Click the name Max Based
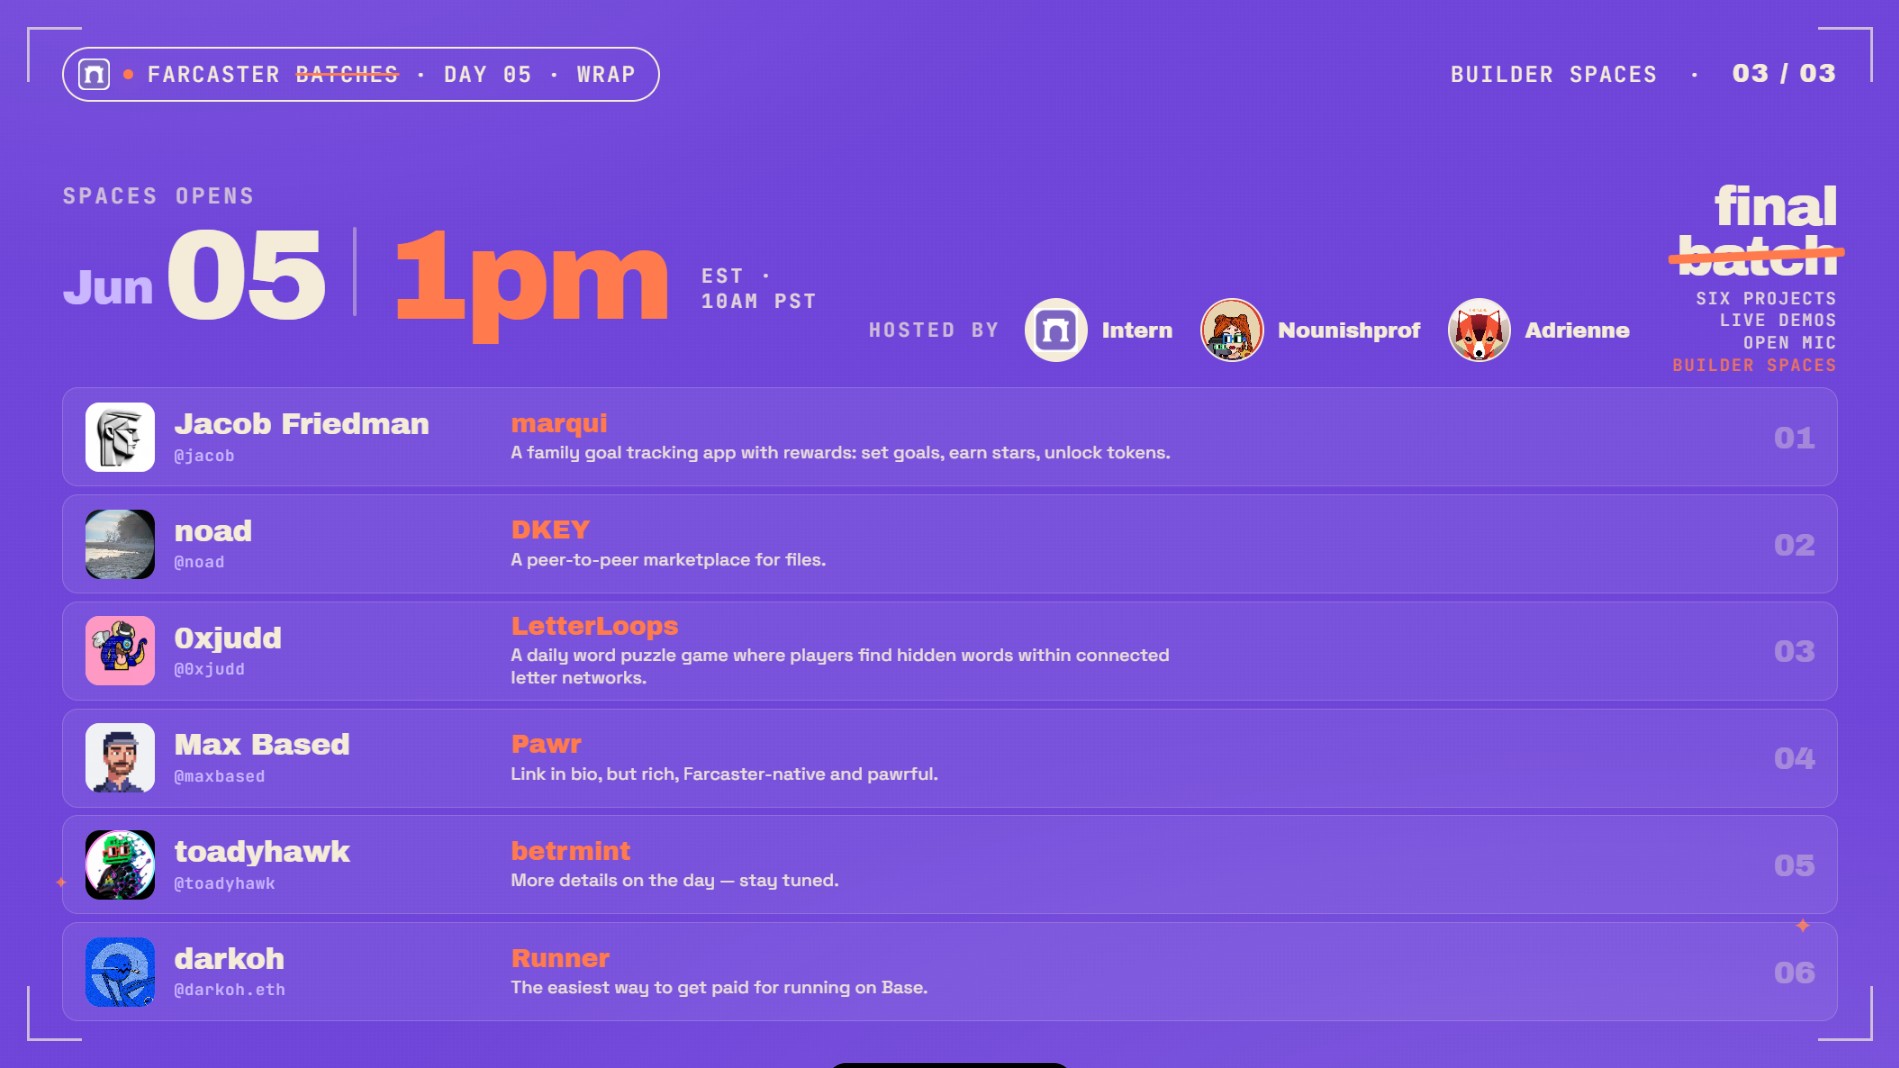 pos(262,744)
